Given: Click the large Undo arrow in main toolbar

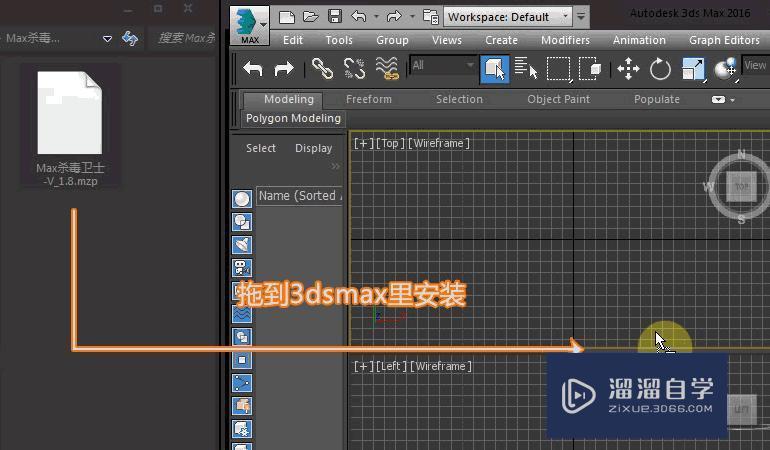Looking at the screenshot, I should pos(253,69).
